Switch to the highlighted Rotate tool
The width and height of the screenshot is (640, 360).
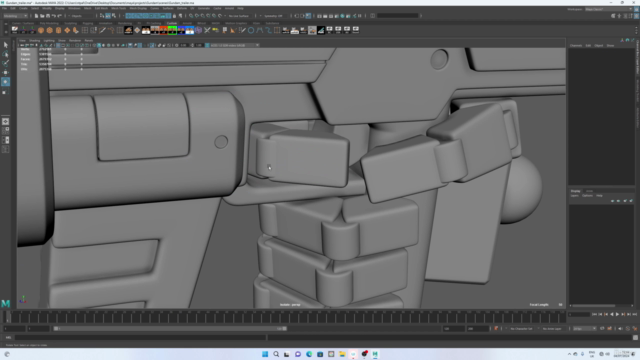(5, 82)
